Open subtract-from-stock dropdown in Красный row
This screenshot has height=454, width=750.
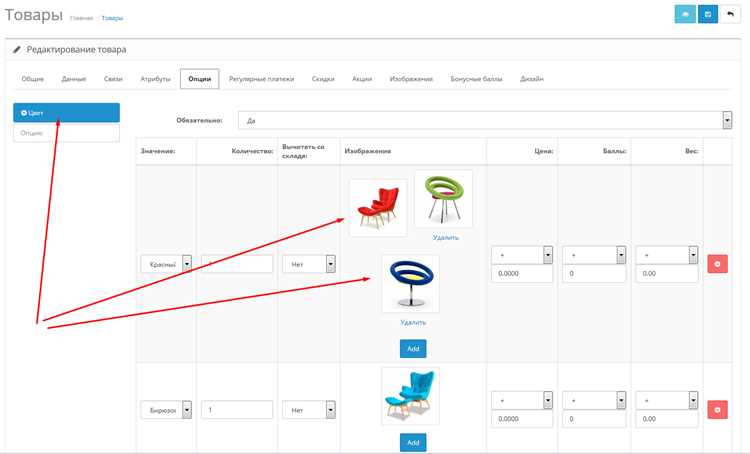point(309,264)
